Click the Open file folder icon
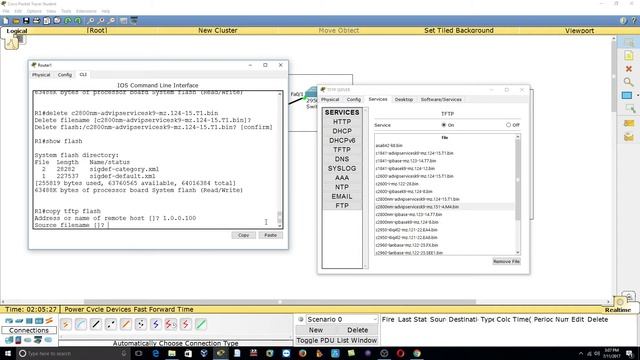This screenshot has width=640, height=360. click(16, 21)
